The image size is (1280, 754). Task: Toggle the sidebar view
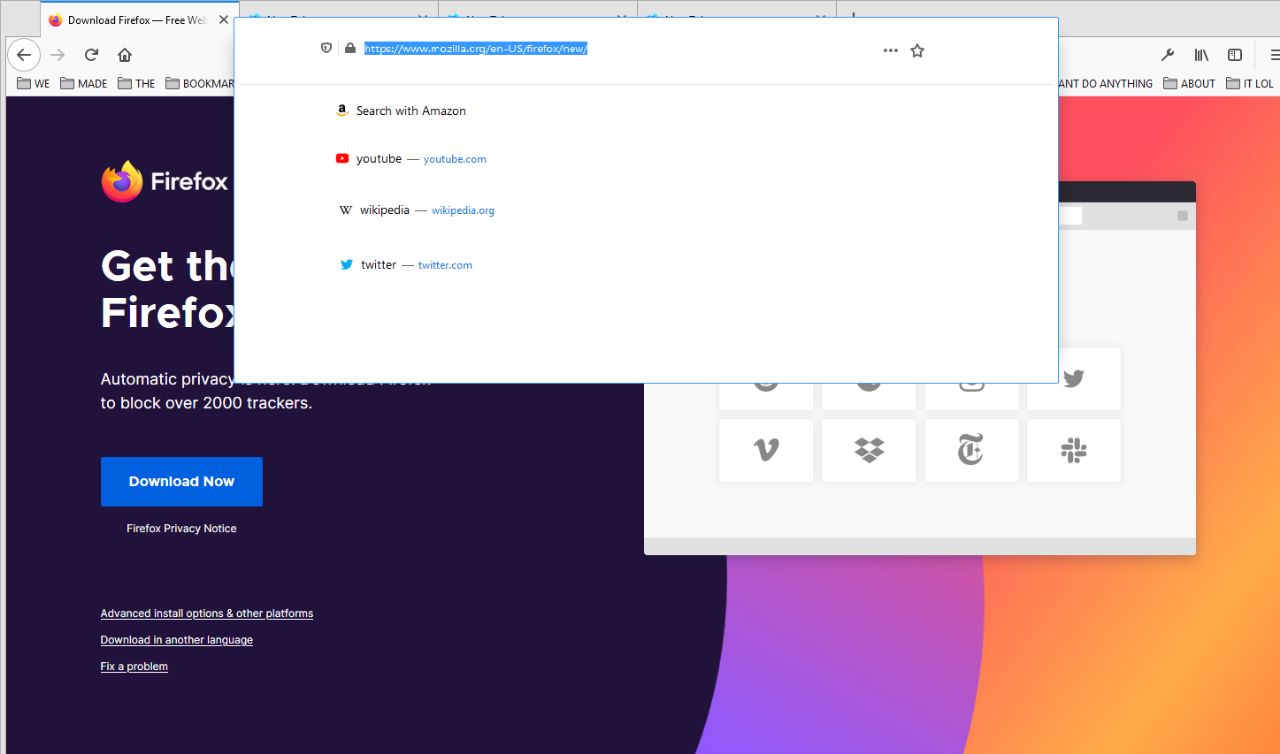(x=1235, y=55)
